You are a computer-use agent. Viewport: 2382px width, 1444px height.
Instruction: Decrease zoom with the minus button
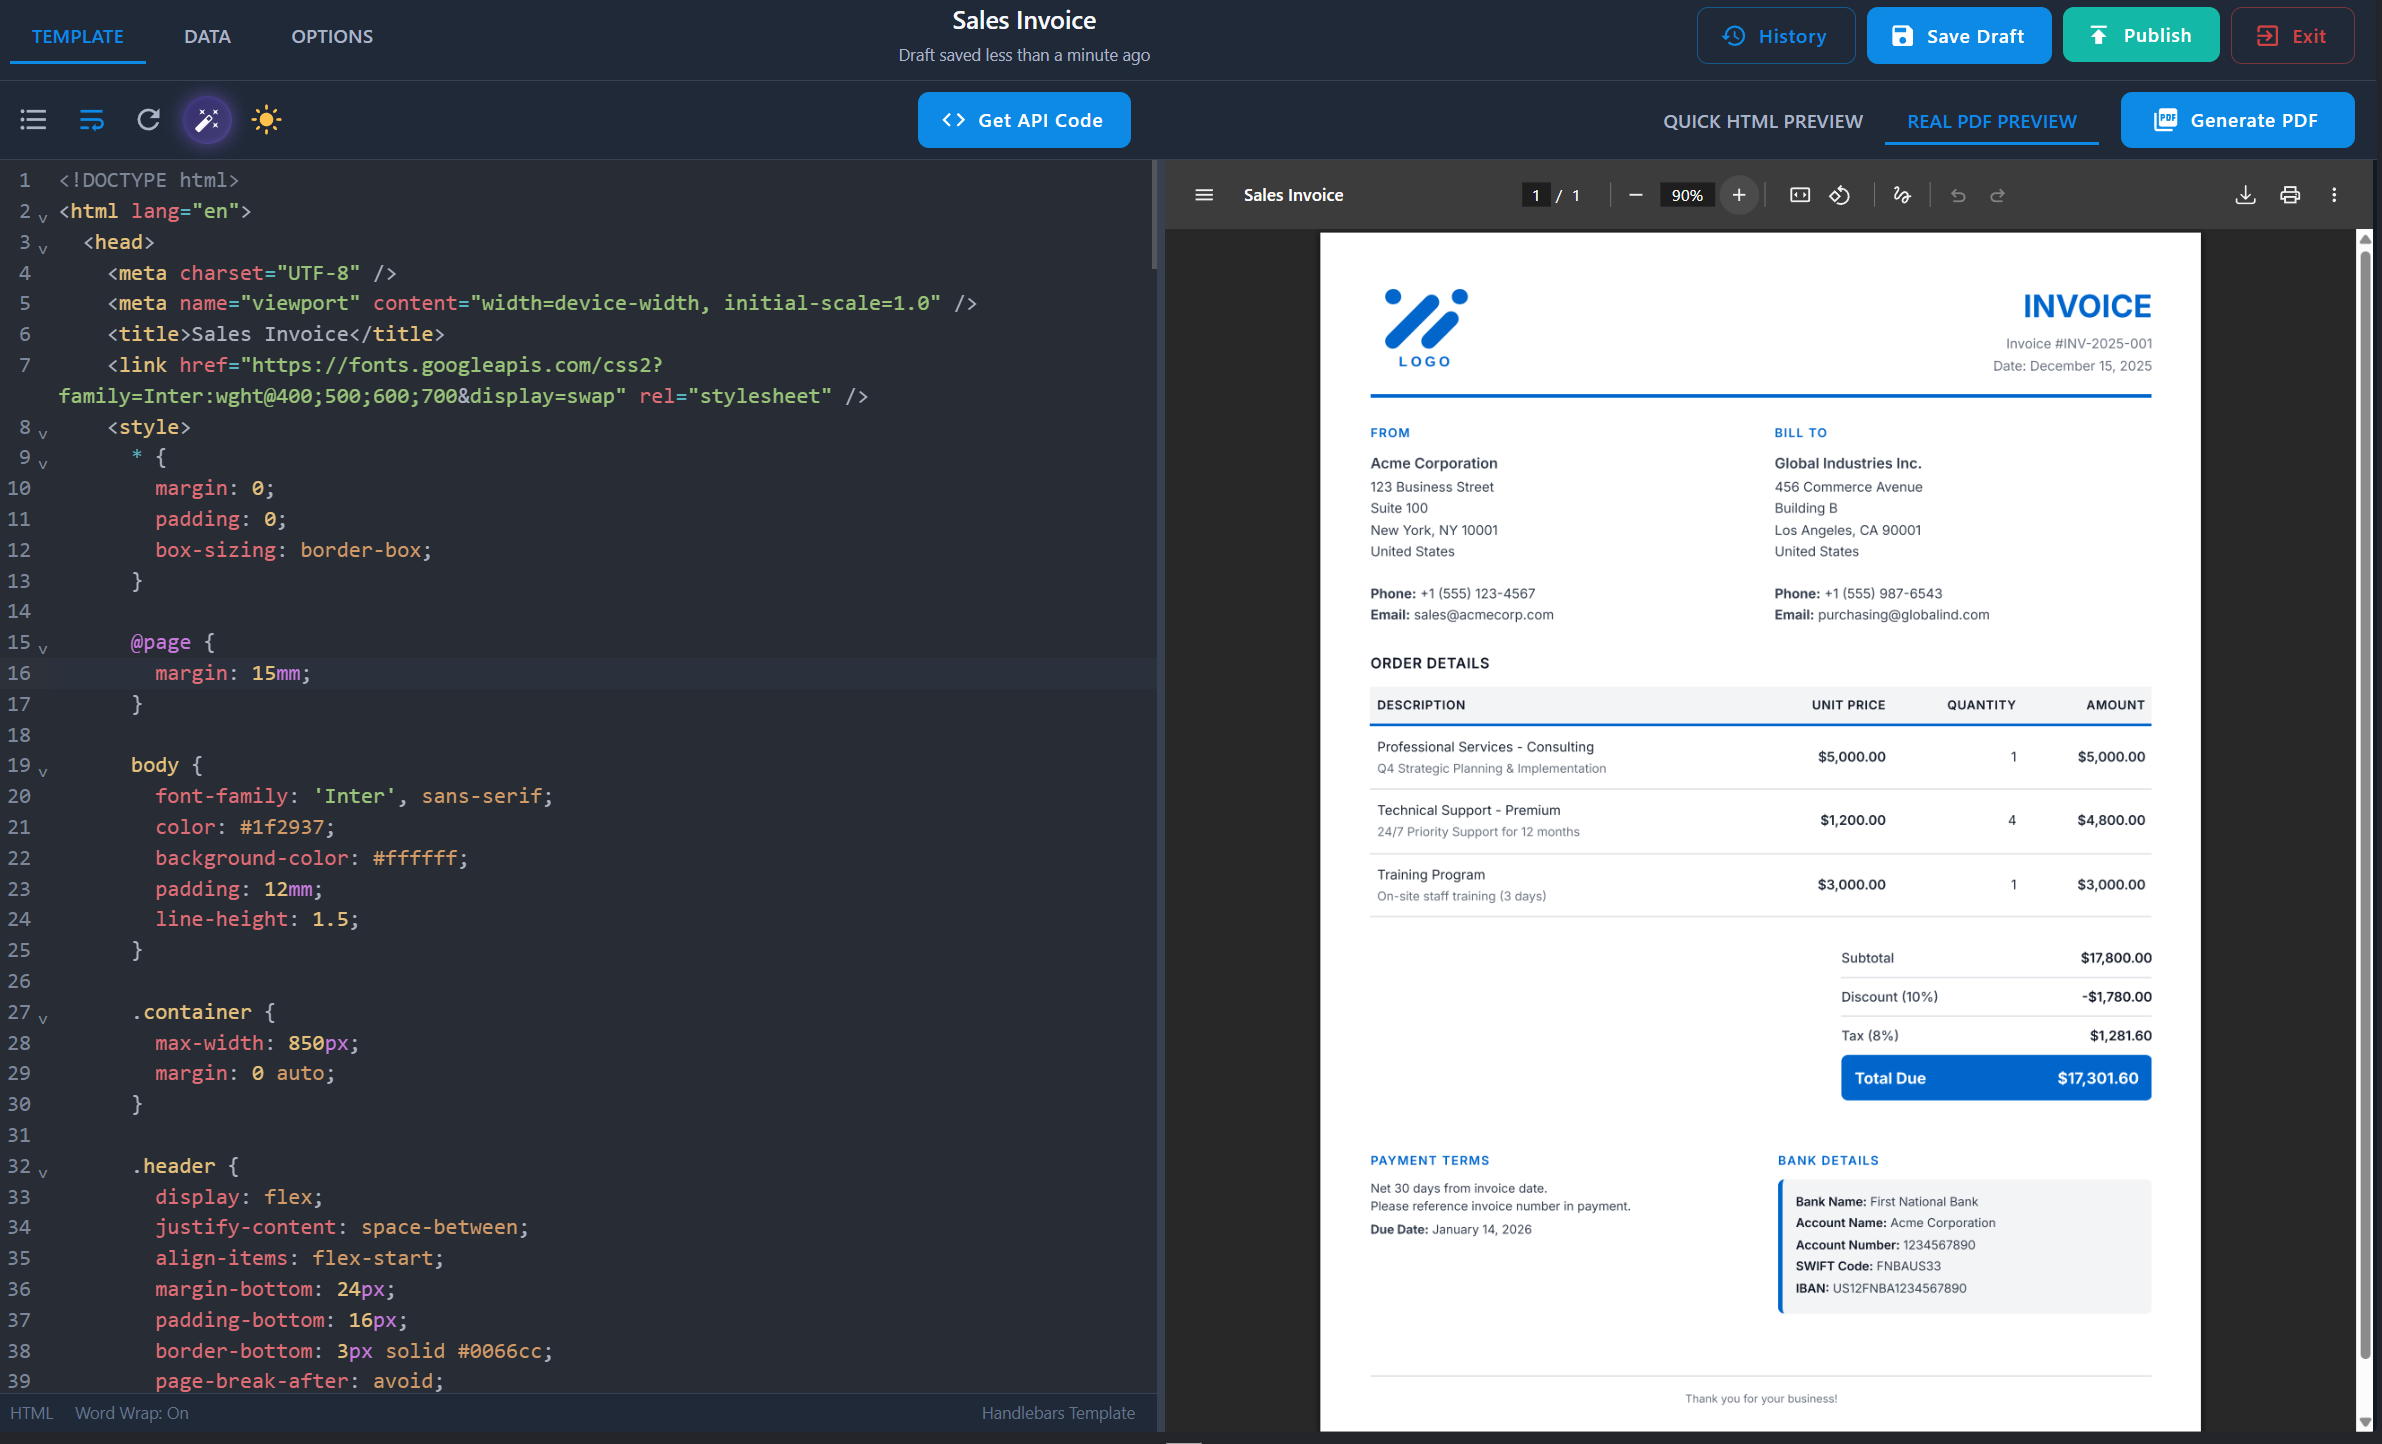(x=1636, y=195)
